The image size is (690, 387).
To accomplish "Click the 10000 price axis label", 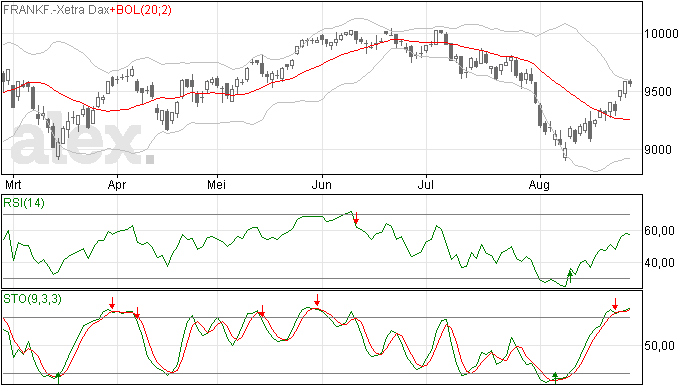I will pyautogui.click(x=661, y=34).
